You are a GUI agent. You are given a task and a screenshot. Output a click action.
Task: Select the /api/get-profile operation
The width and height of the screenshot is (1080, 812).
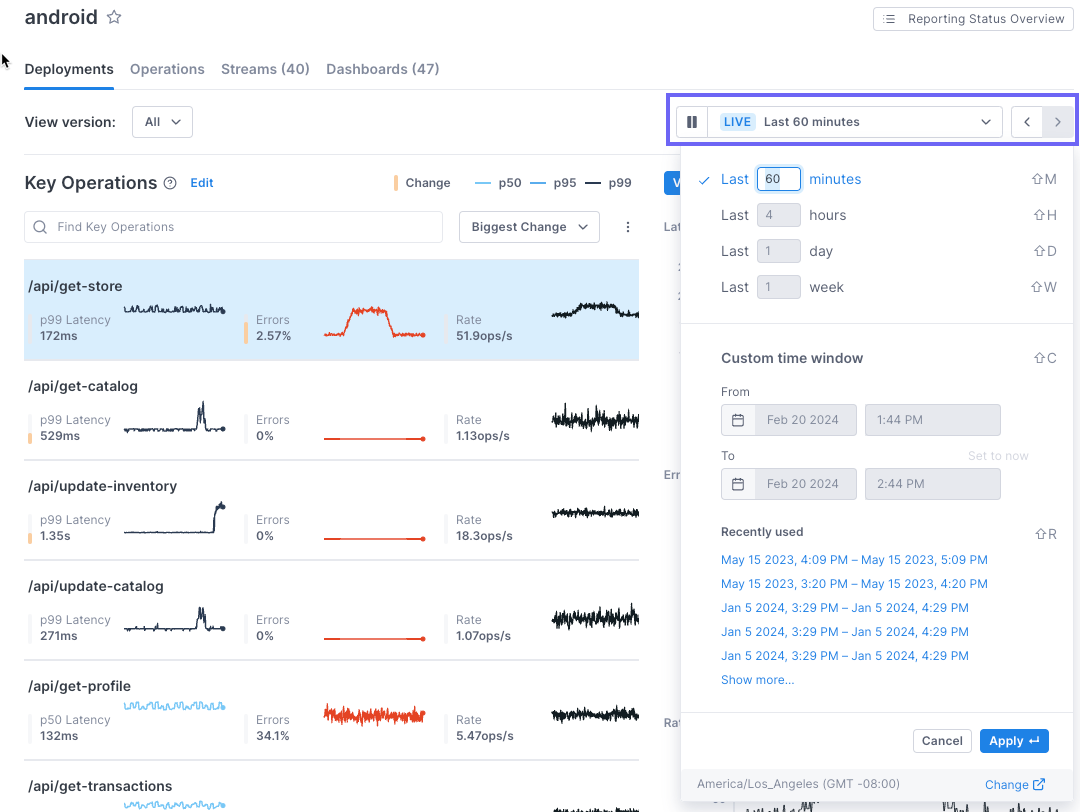point(331,710)
